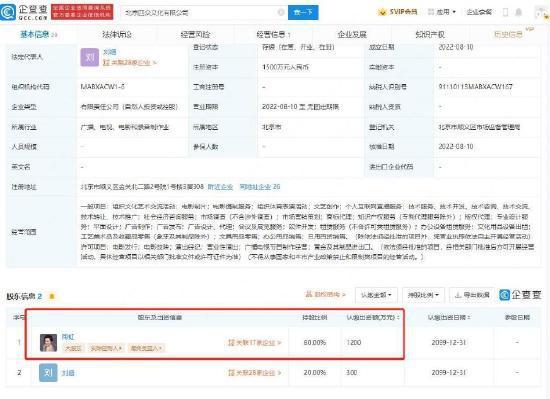Open the legal representative's name link
Viewport: 550px width, 399px height.
point(110,52)
